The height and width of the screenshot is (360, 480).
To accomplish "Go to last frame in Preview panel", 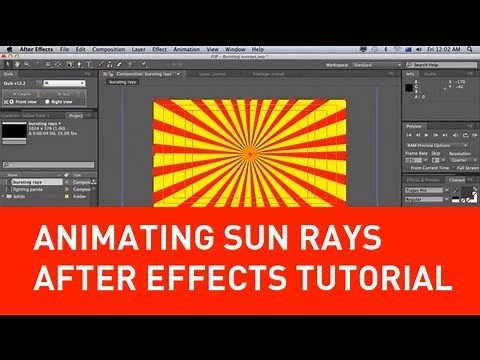I will [445, 135].
